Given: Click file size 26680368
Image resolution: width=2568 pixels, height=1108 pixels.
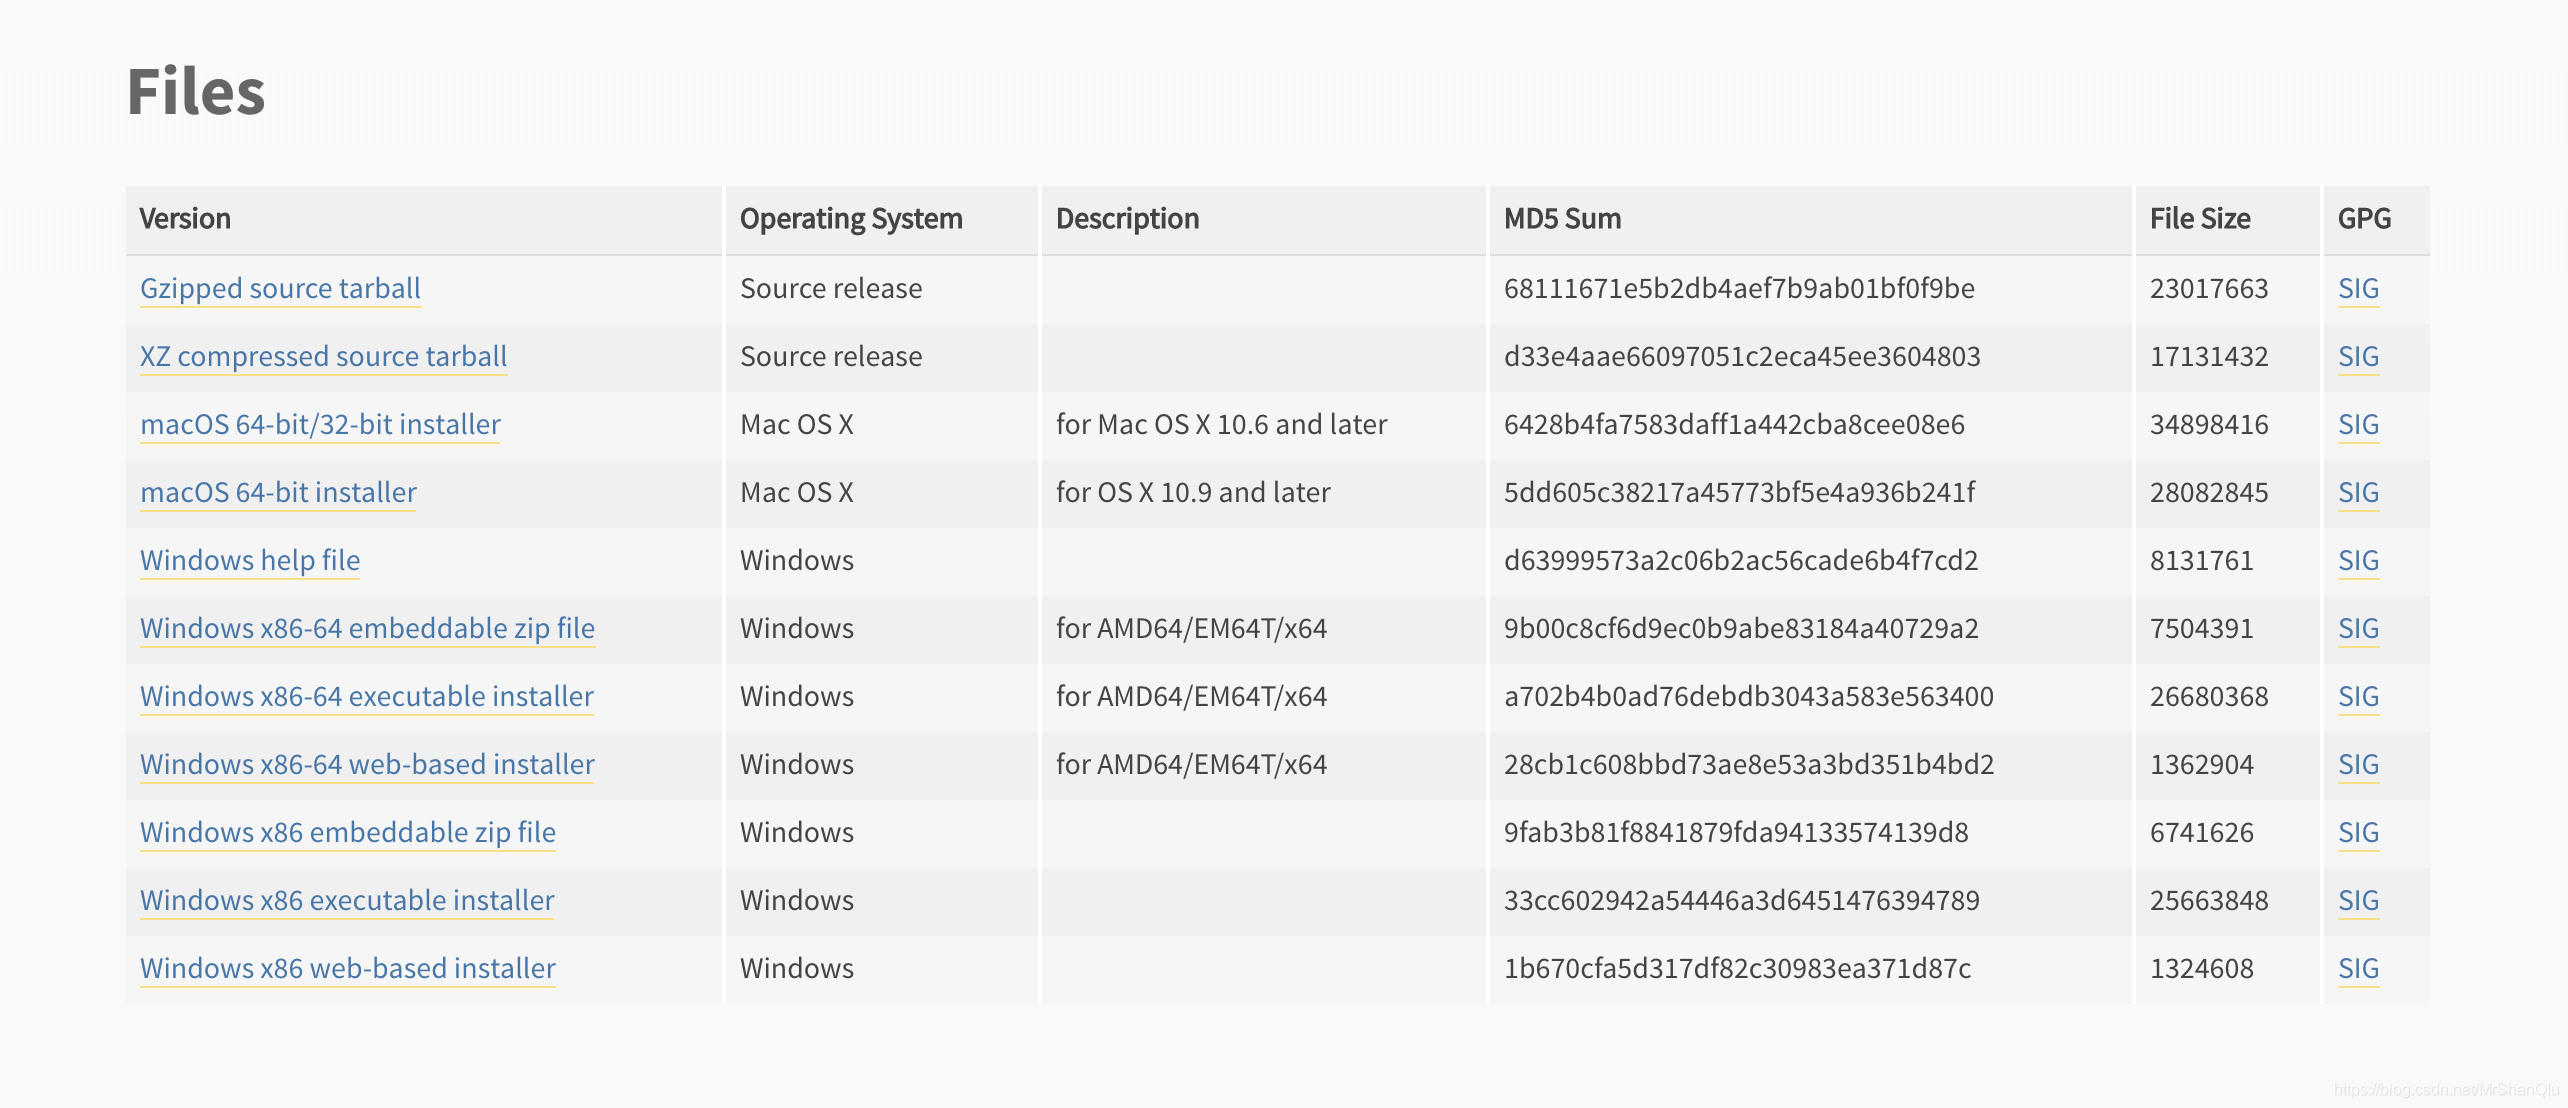Looking at the screenshot, I should pyautogui.click(x=2209, y=697).
